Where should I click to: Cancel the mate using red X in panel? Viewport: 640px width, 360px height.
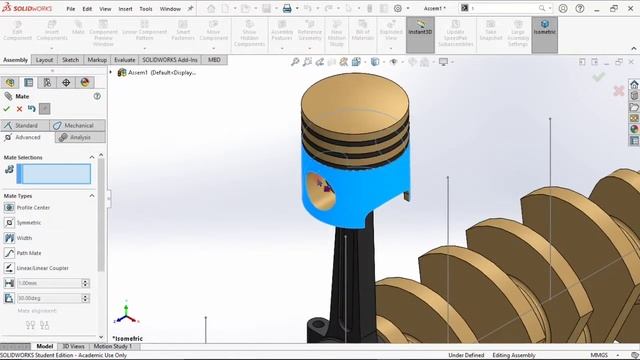coord(19,109)
